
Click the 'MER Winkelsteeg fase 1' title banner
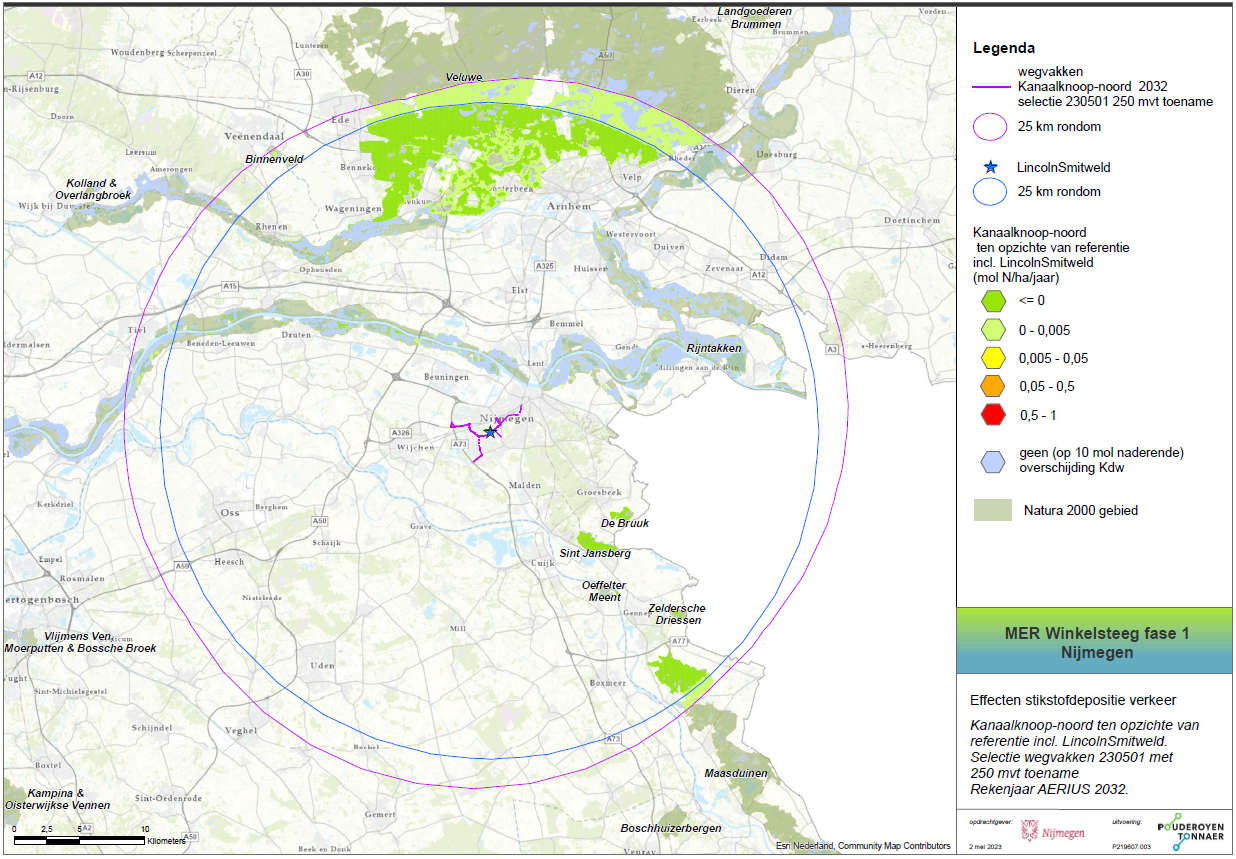(1096, 642)
